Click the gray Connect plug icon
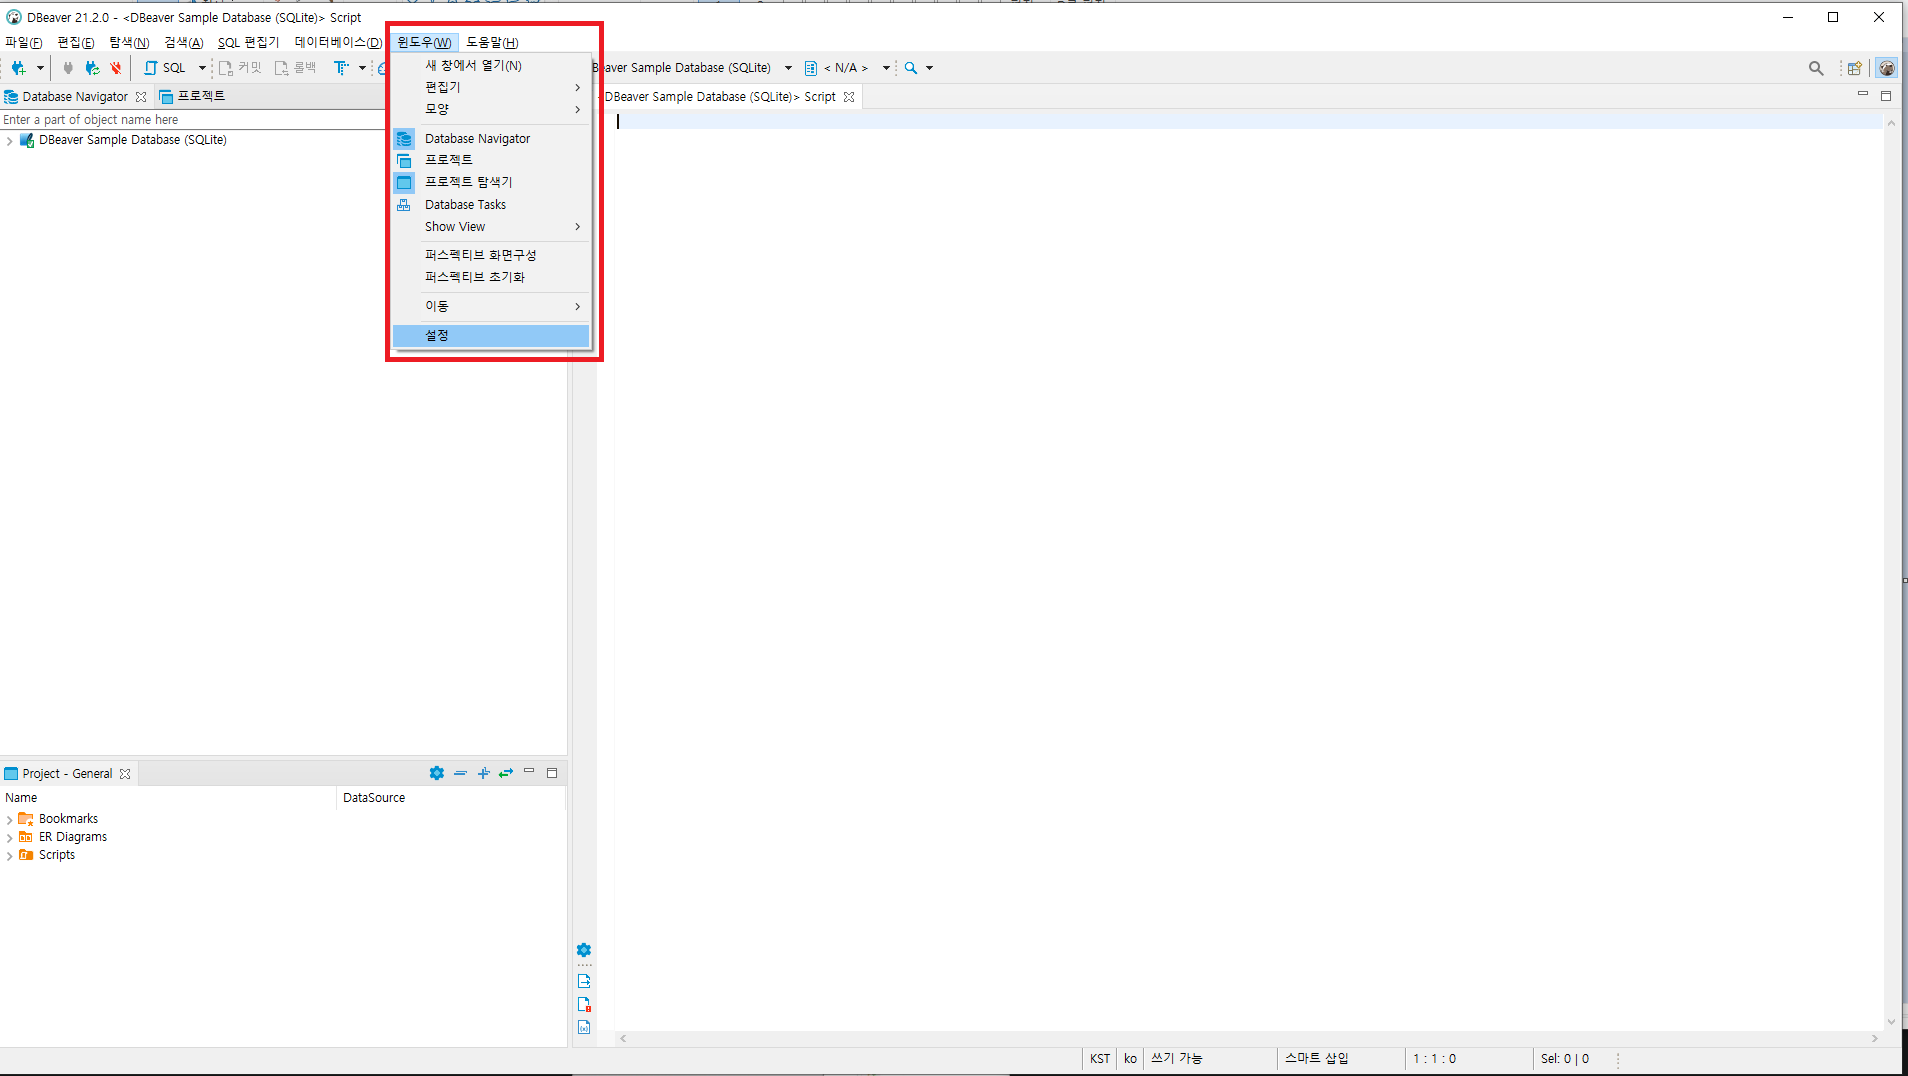This screenshot has width=1908, height=1076. [68, 68]
